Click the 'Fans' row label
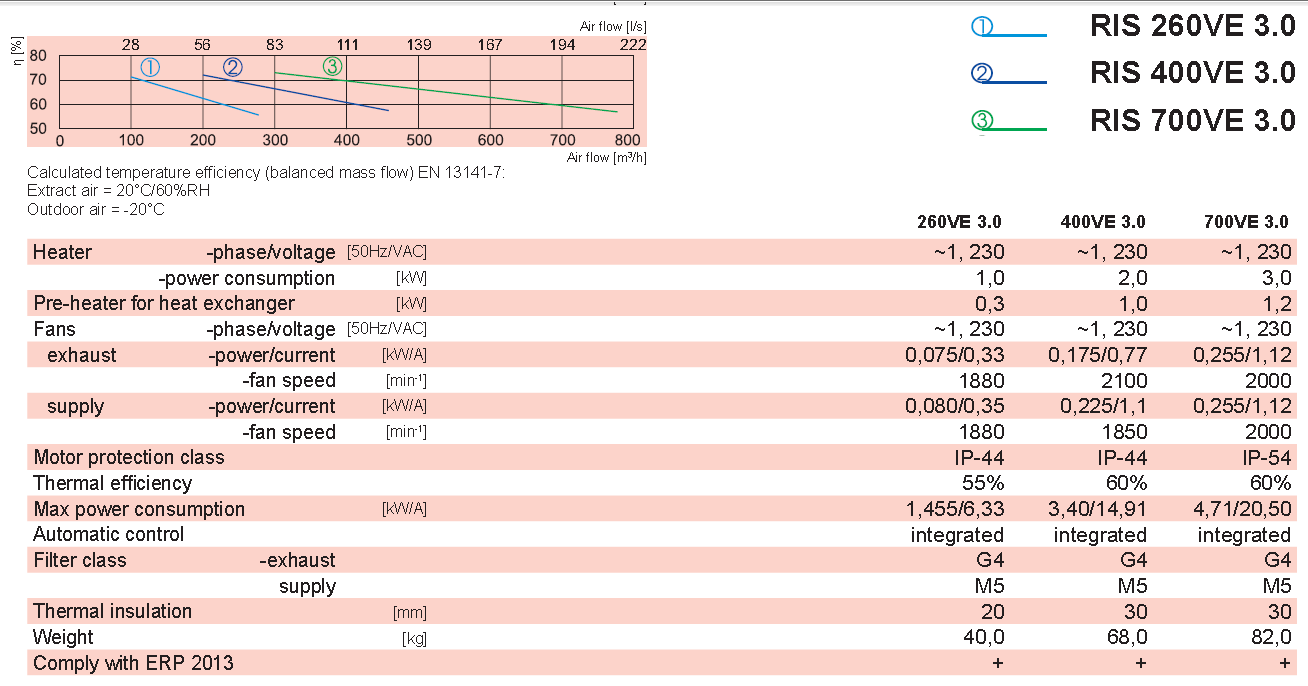The width and height of the screenshot is (1308, 686). tap(54, 329)
